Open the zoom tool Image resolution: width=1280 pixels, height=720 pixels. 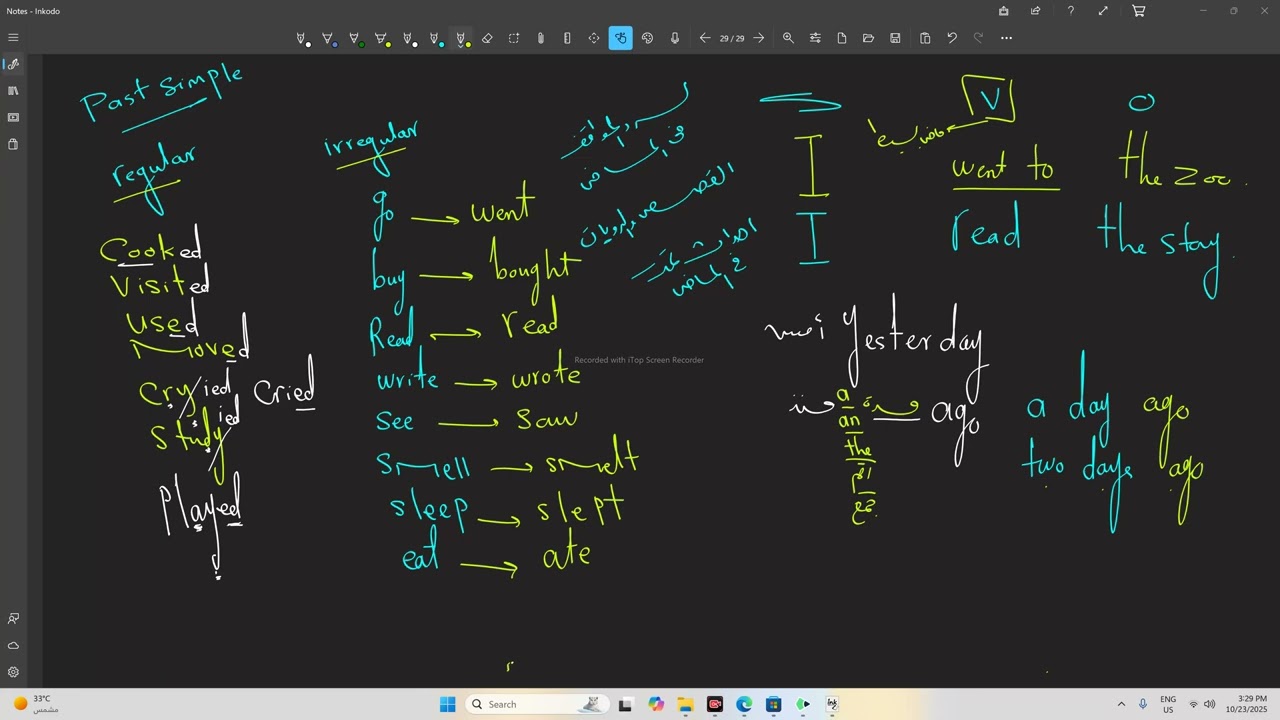pyautogui.click(x=788, y=38)
